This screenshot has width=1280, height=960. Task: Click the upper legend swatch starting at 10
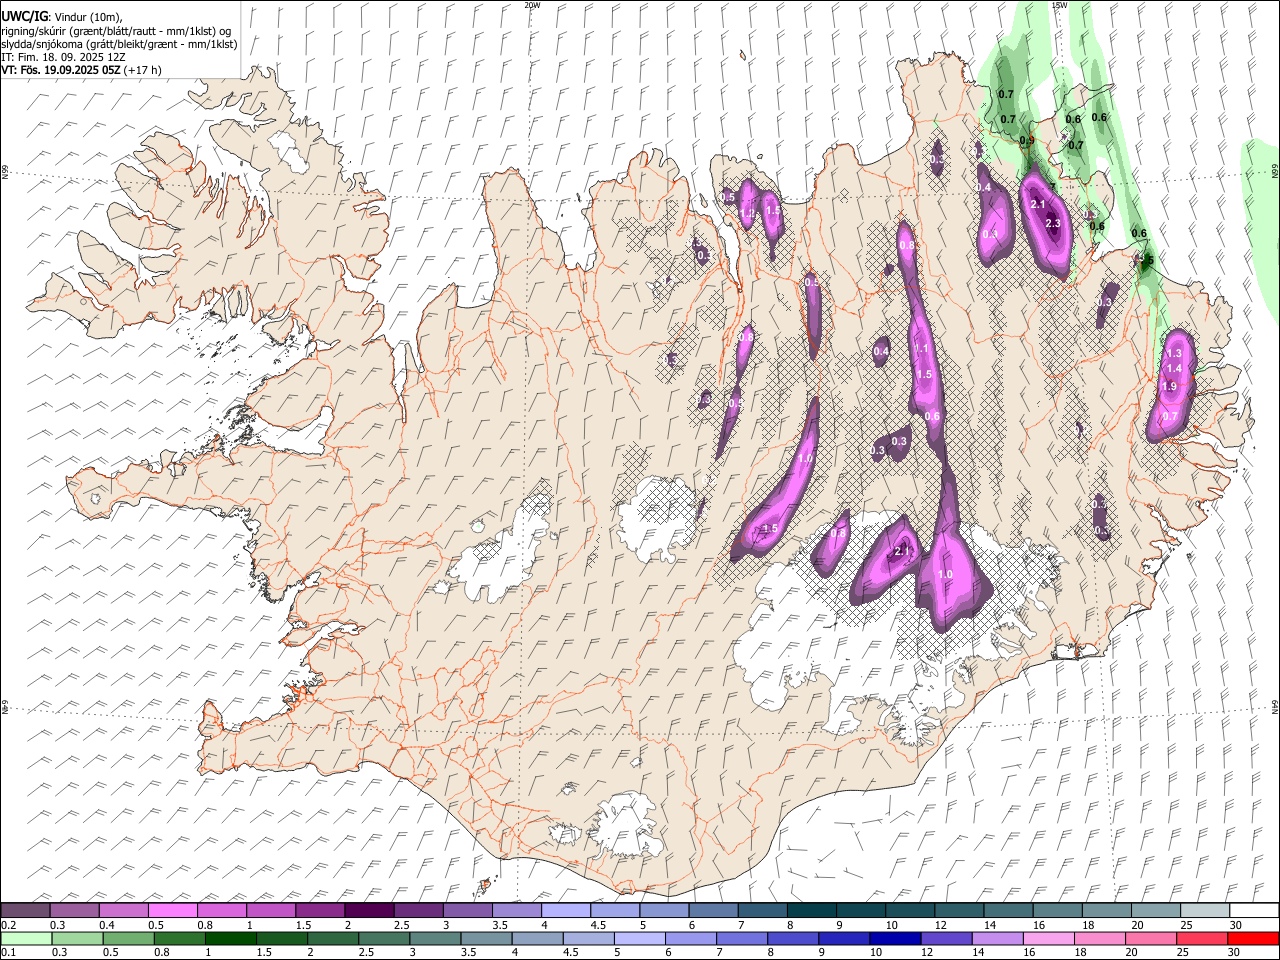[909, 910]
